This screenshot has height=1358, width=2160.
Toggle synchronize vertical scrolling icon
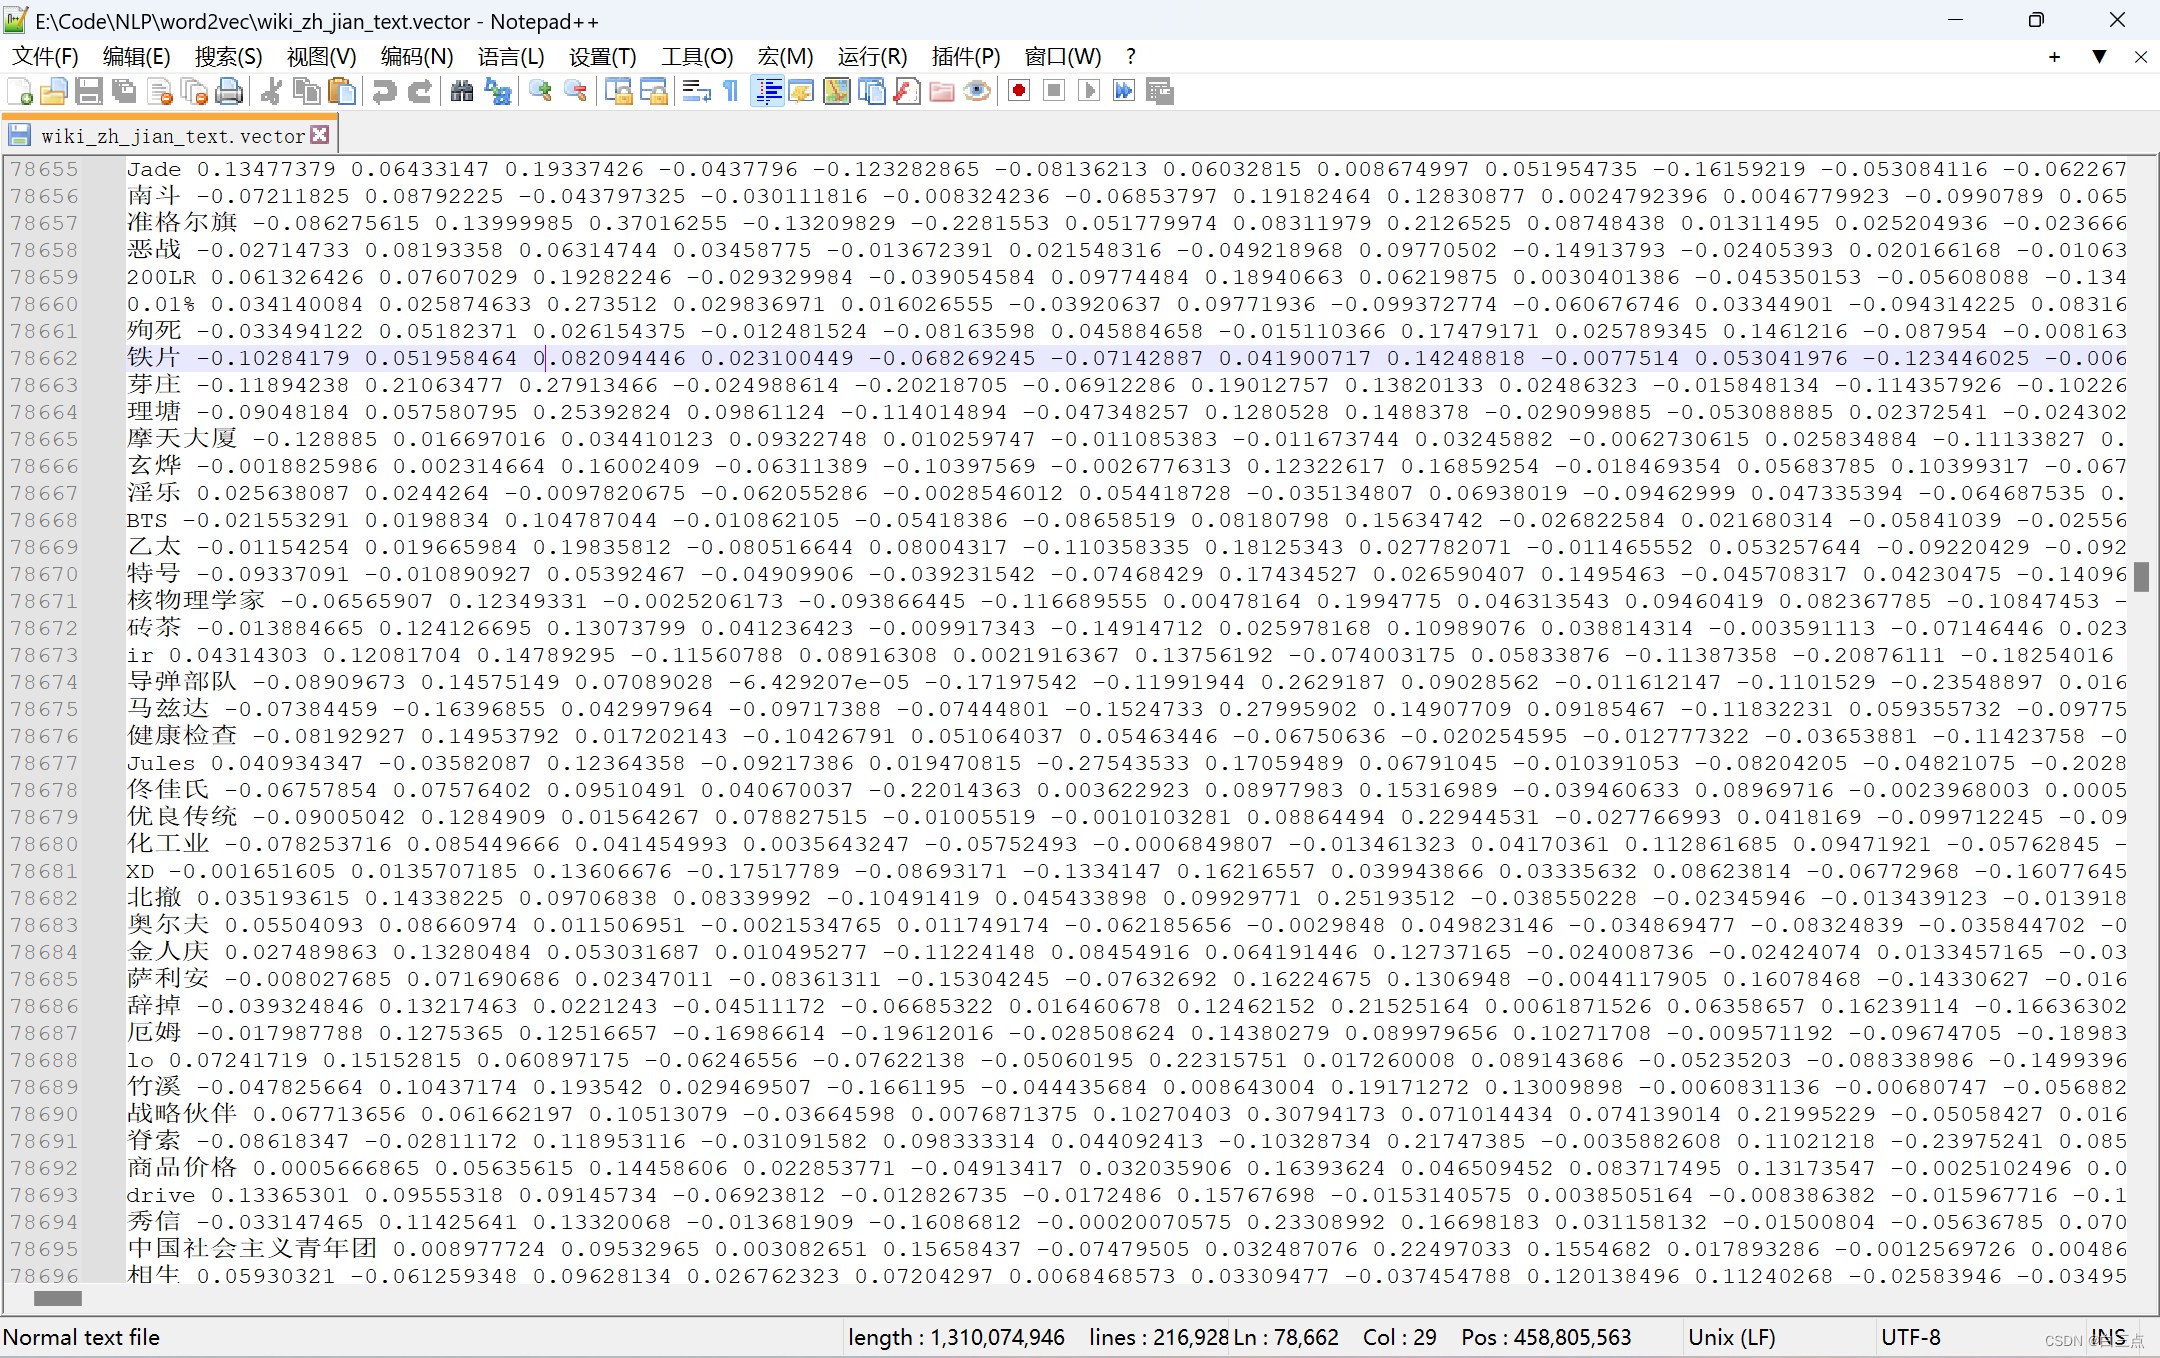(x=618, y=92)
